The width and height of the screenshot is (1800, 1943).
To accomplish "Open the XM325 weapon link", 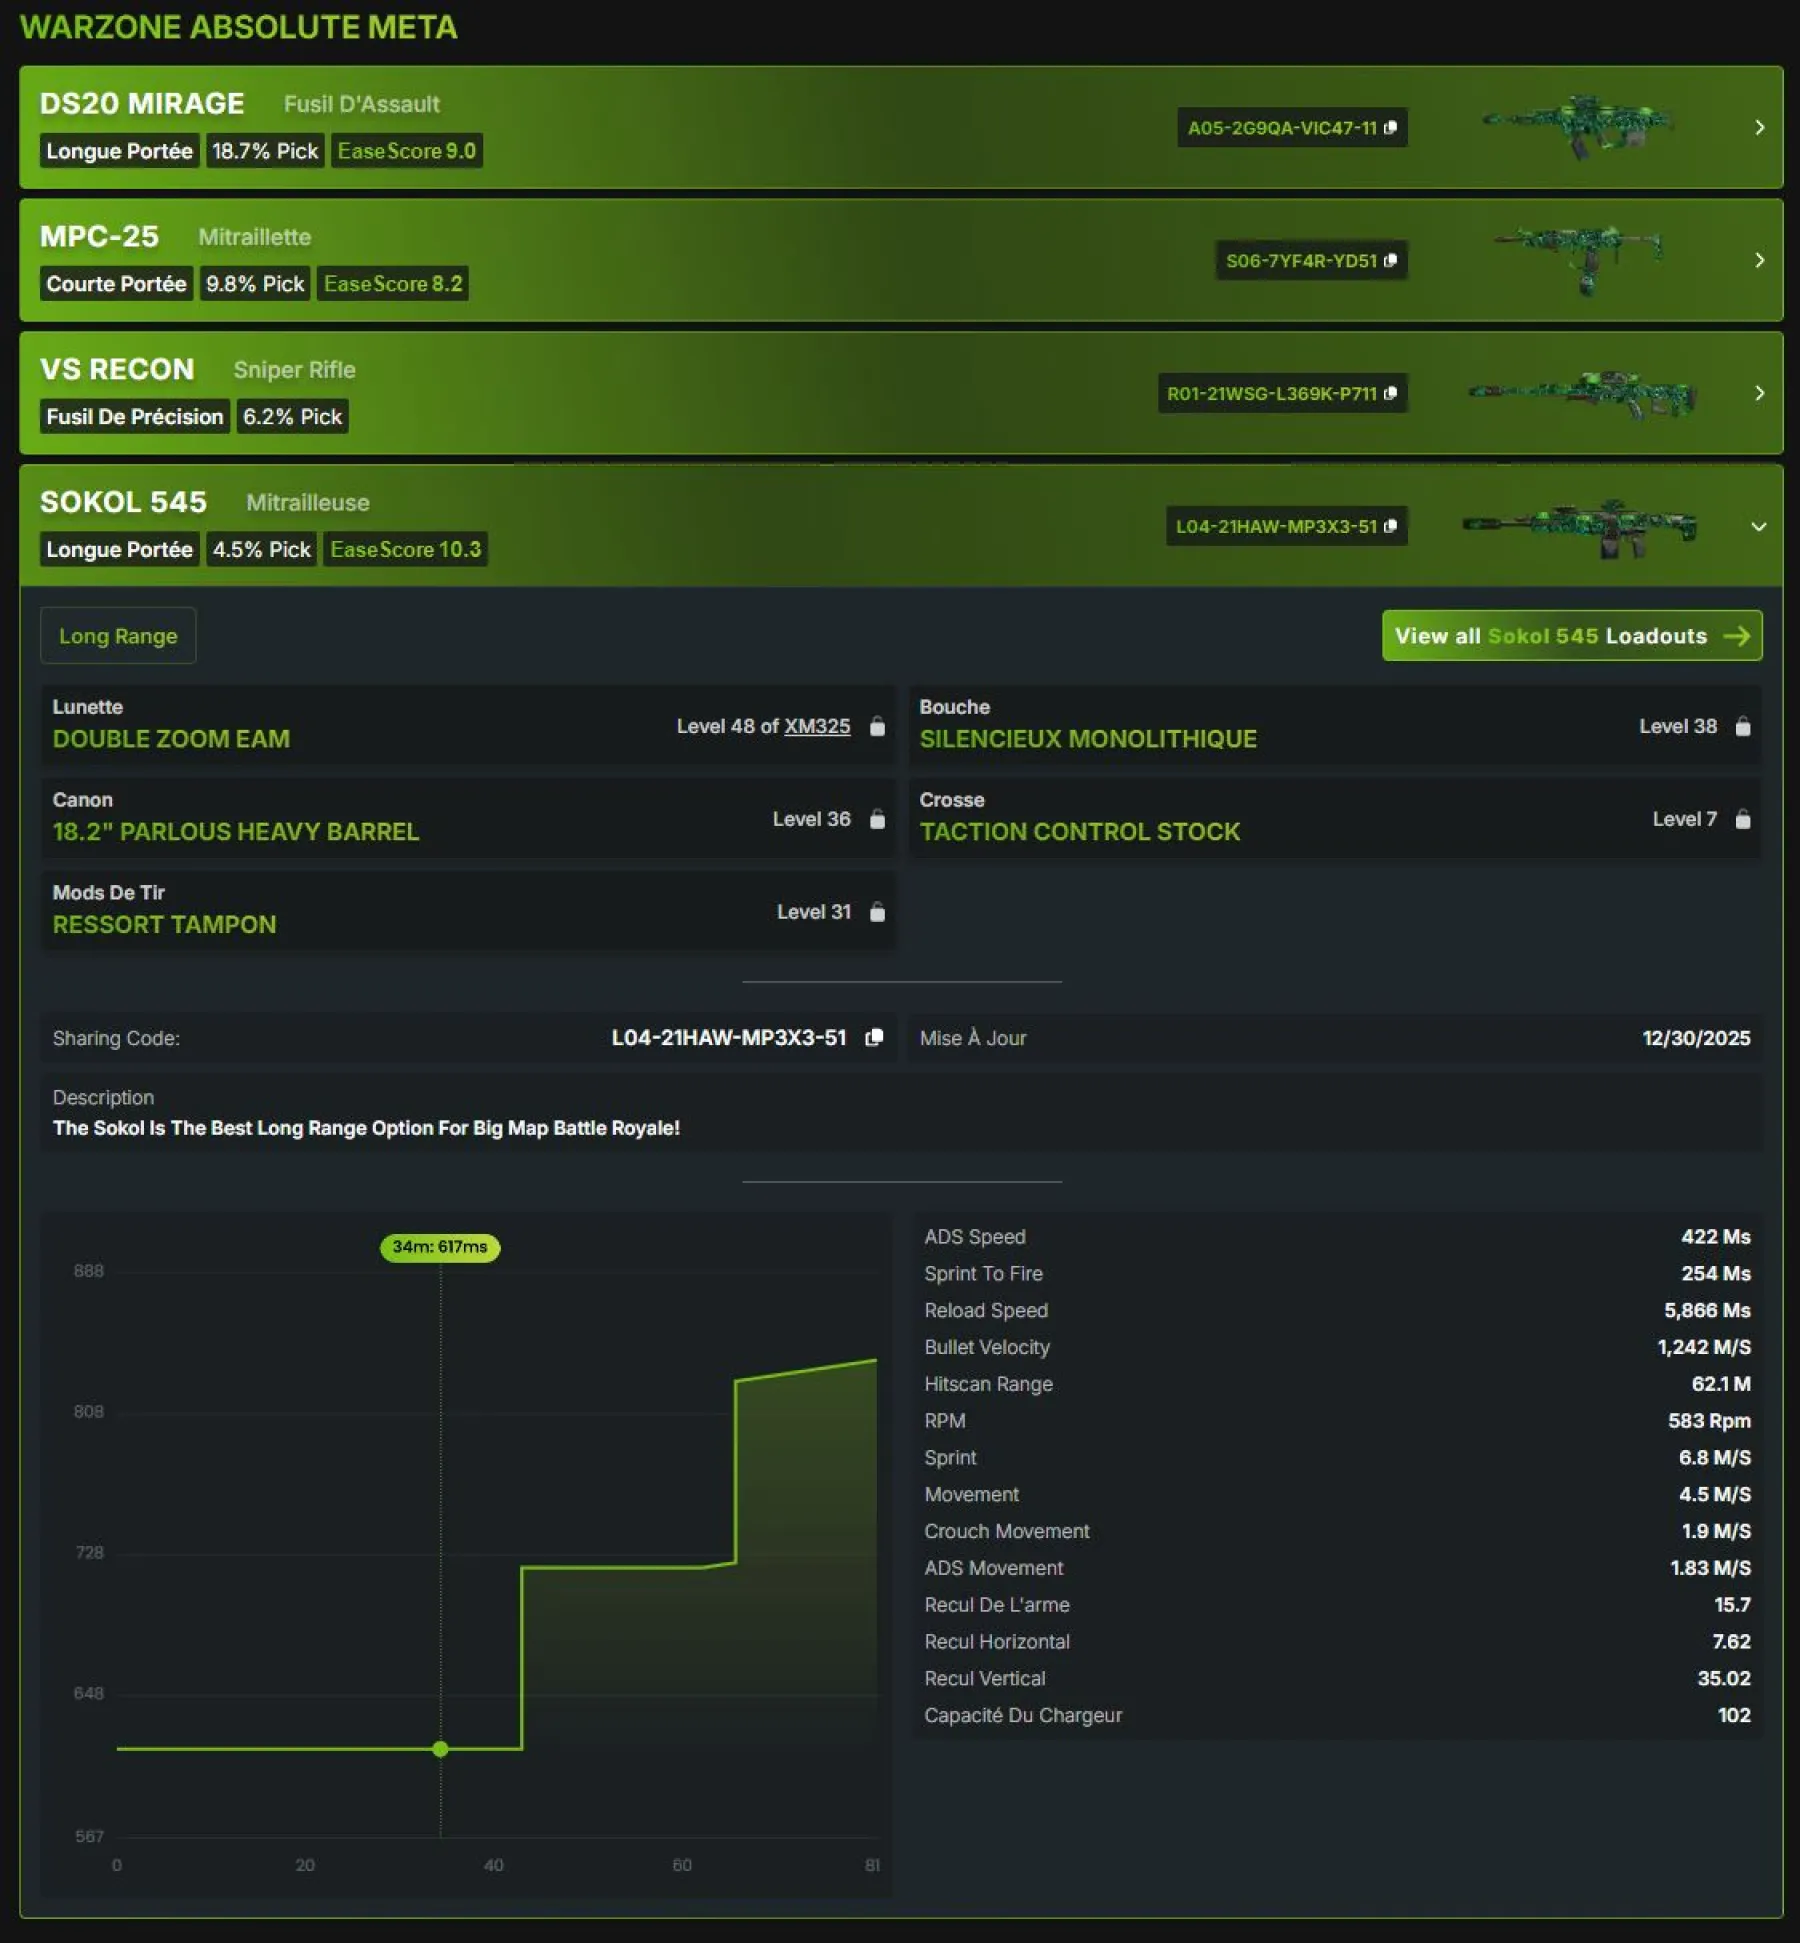I will pyautogui.click(x=817, y=726).
